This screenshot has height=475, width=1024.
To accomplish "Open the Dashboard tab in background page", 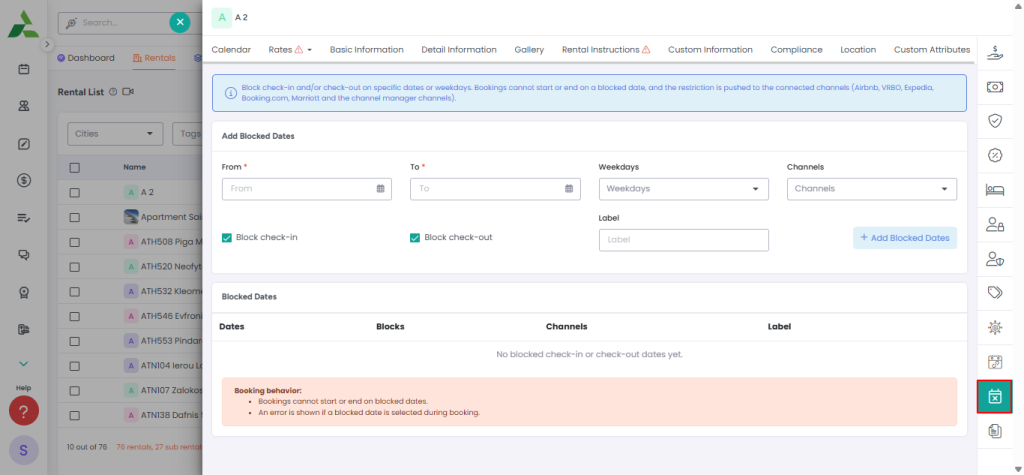I will pyautogui.click(x=86, y=58).
